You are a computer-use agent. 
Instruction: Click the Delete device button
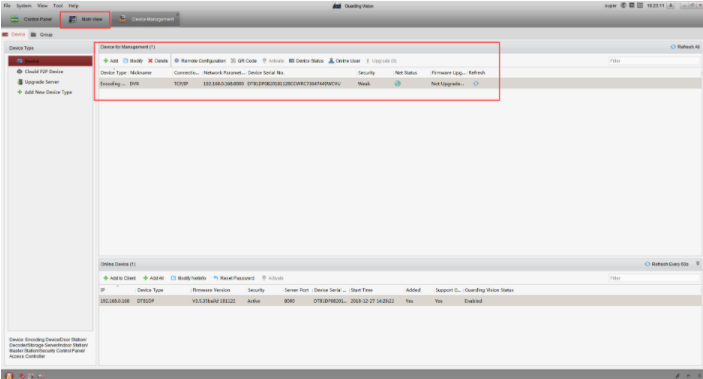(158, 61)
